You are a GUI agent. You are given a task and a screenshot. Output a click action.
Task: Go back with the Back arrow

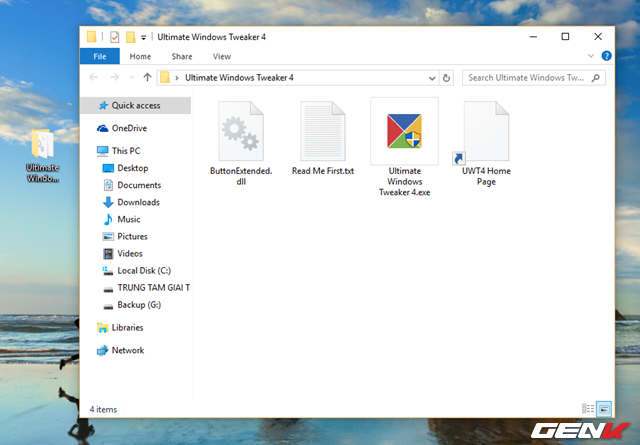[93, 77]
